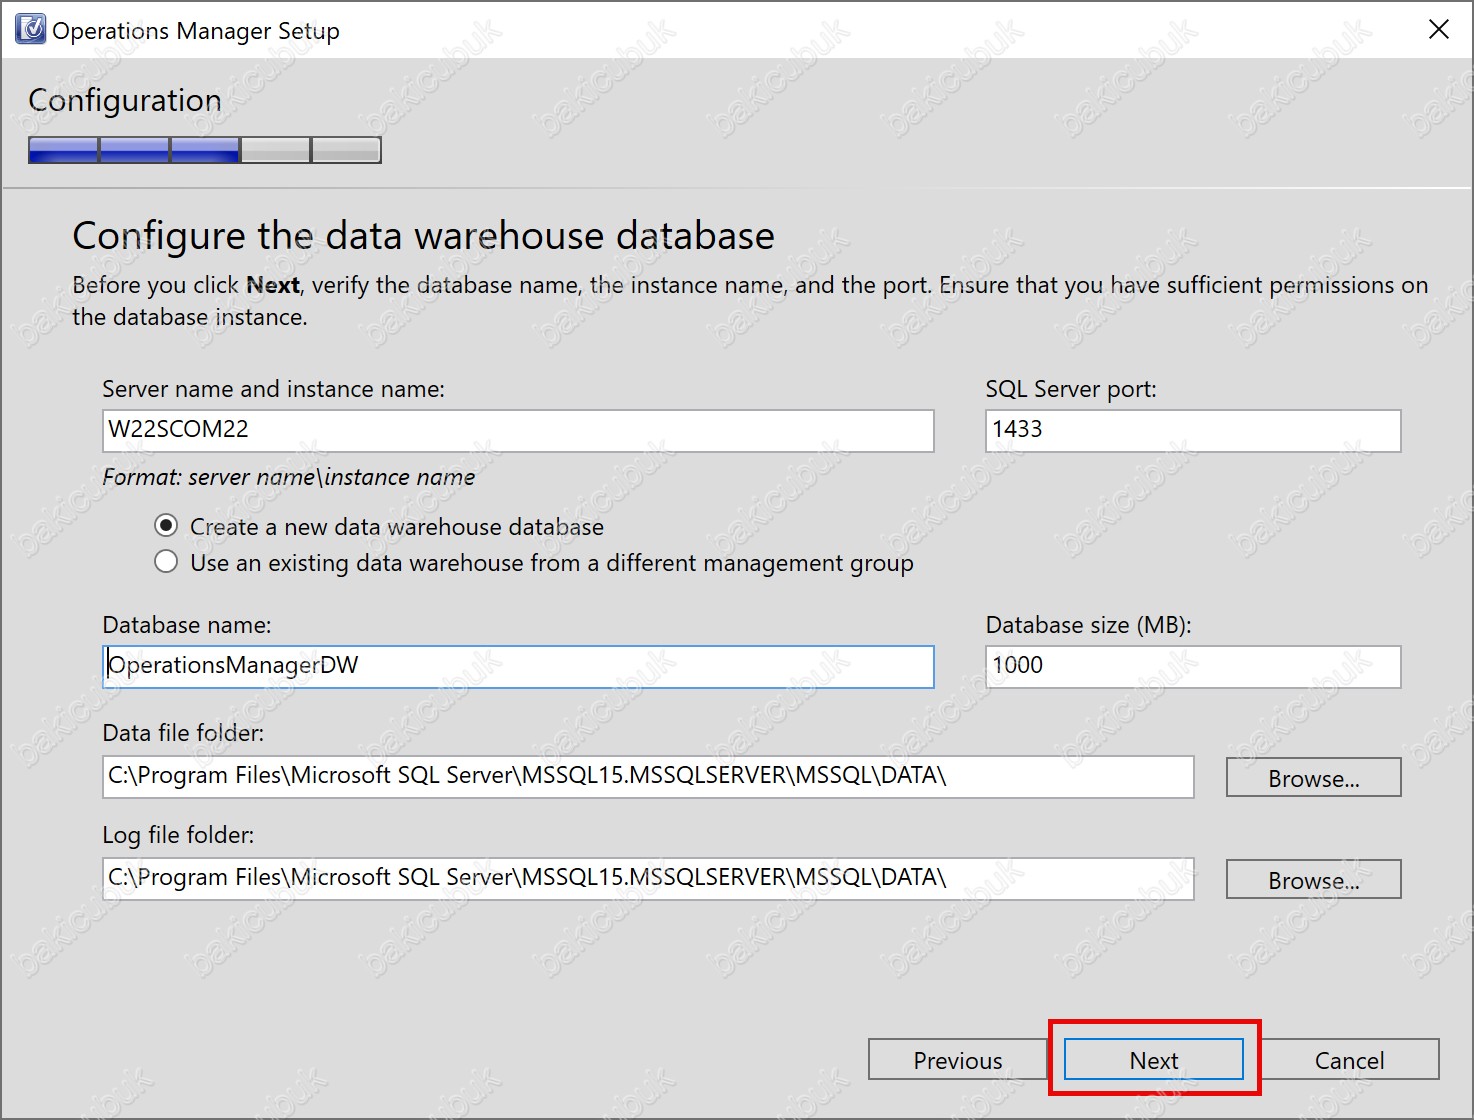This screenshot has width=1474, height=1120.
Task: Click the SQL Server port field
Action: (x=1193, y=430)
